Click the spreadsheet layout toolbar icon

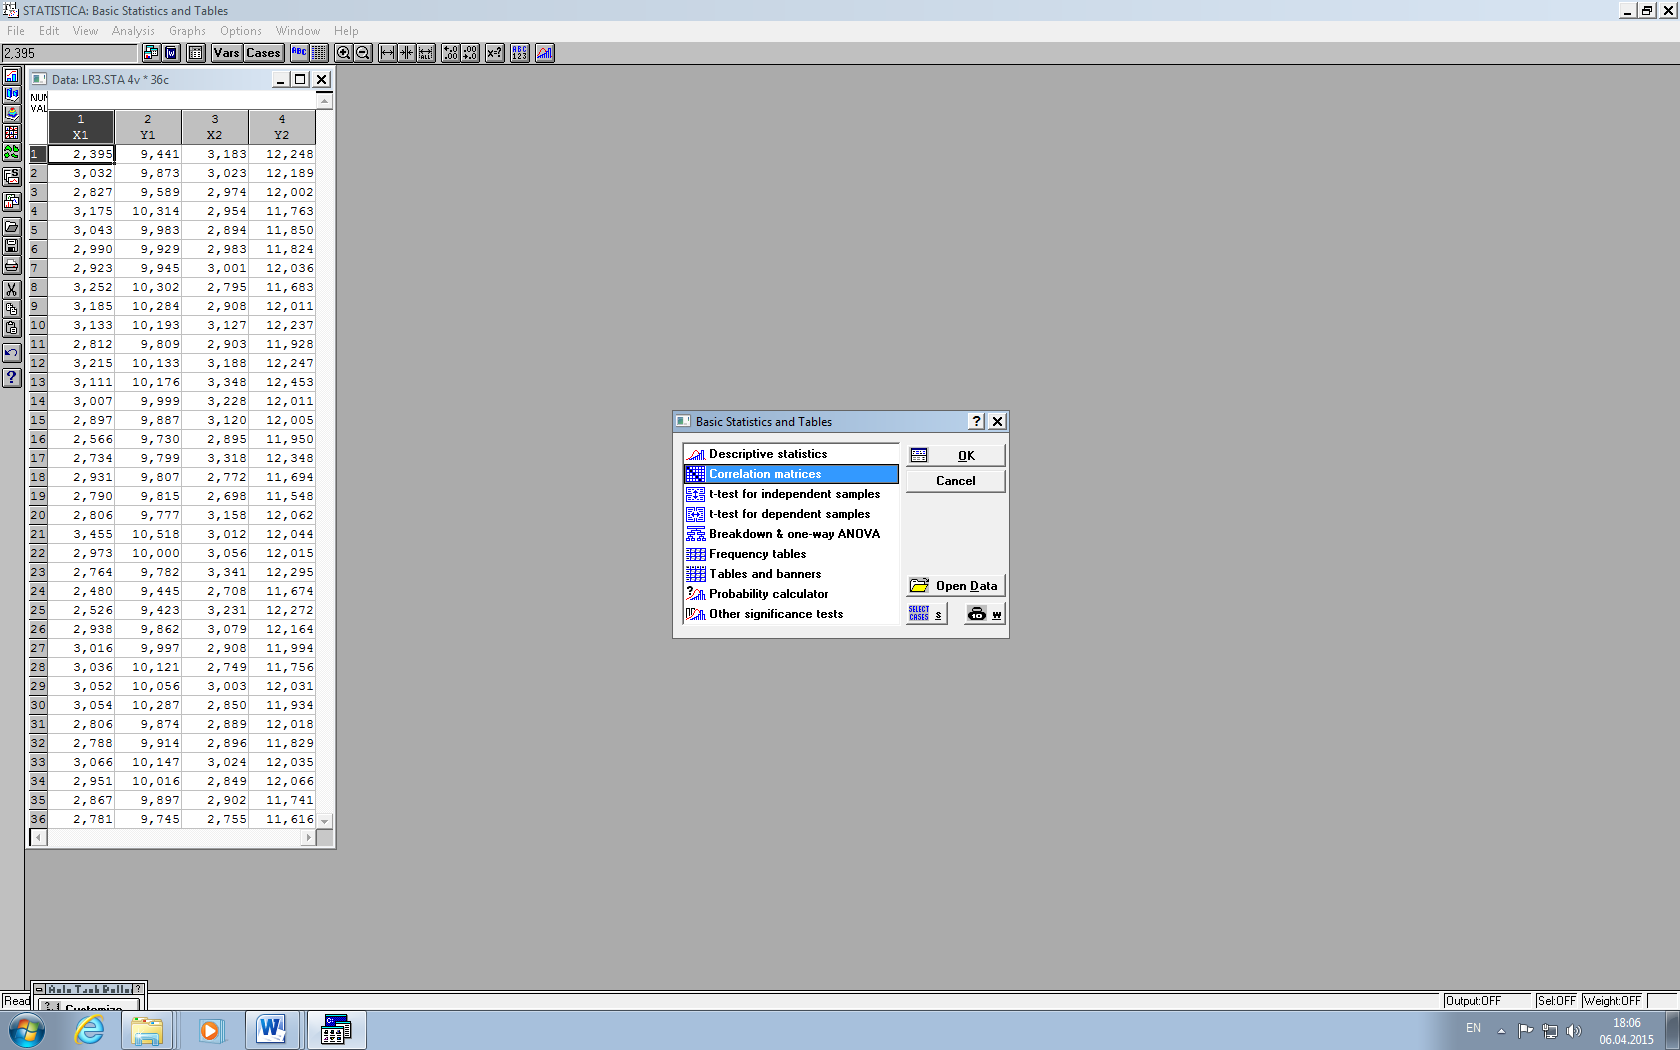click(x=196, y=53)
